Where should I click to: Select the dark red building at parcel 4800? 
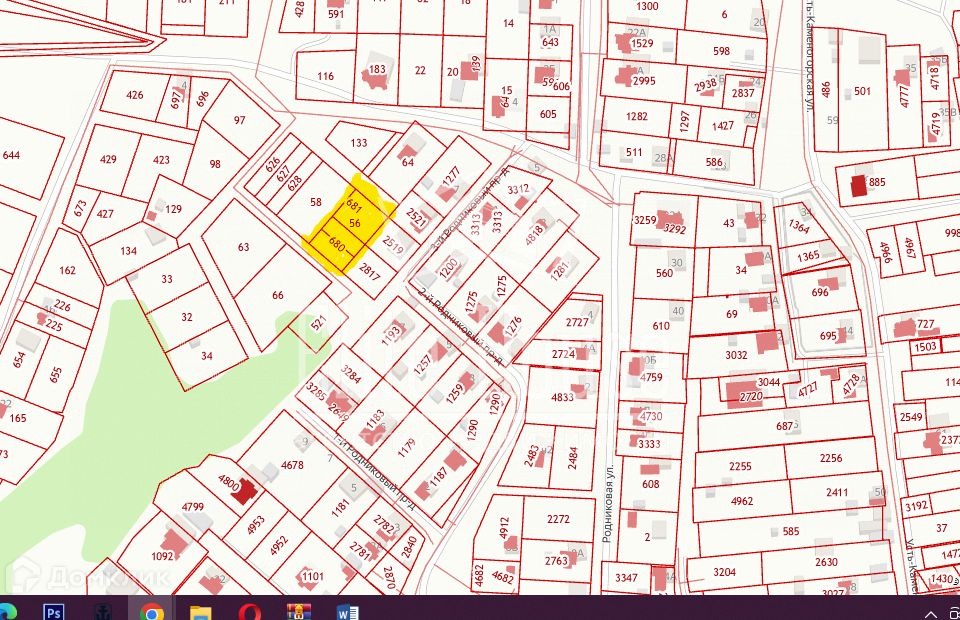tap(244, 488)
